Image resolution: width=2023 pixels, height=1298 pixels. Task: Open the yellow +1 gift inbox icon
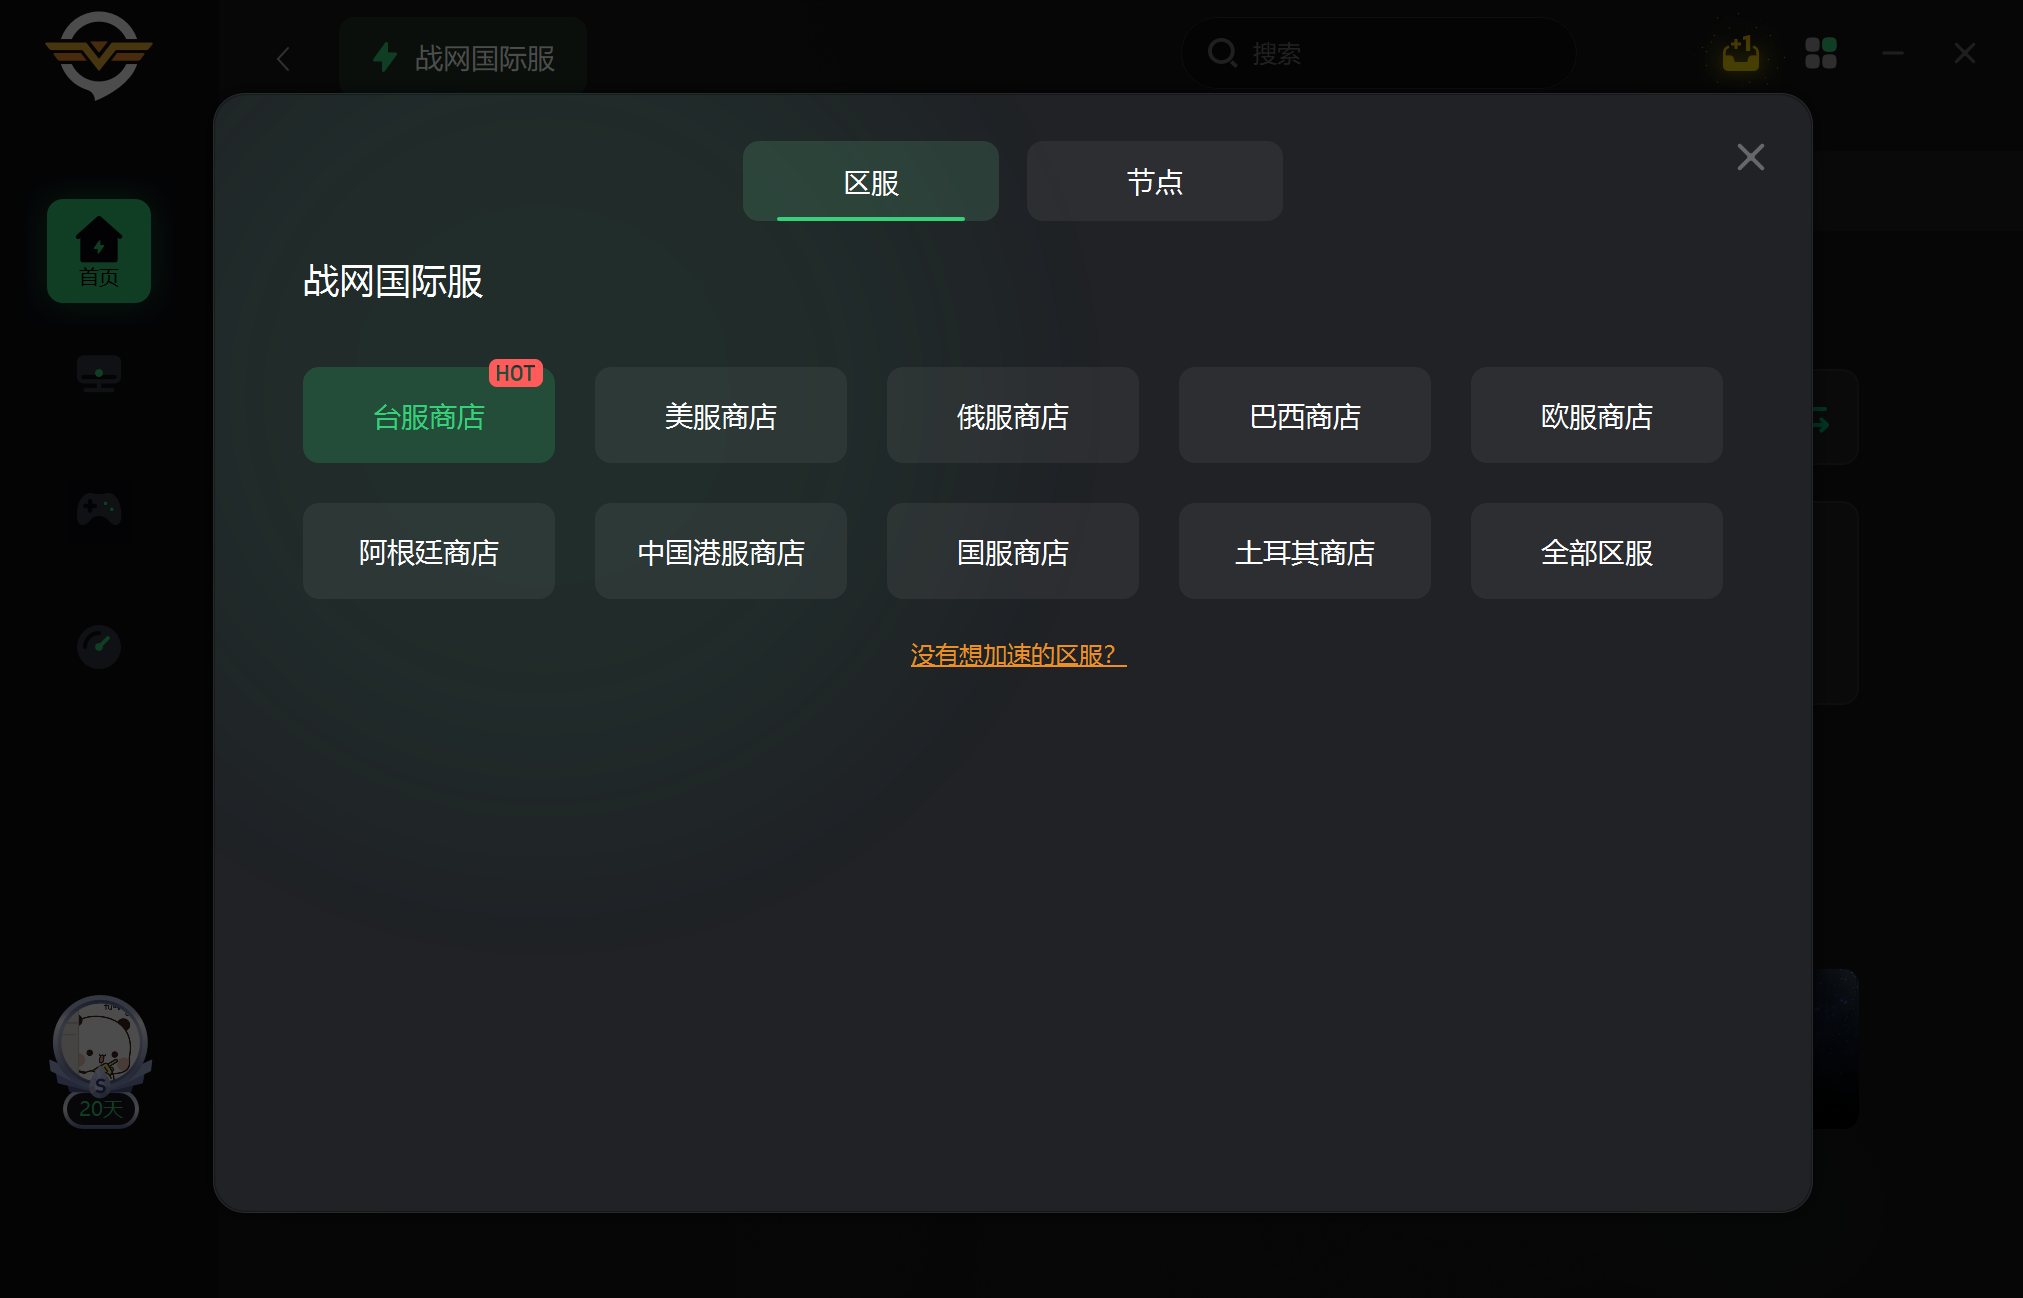pos(1741,53)
